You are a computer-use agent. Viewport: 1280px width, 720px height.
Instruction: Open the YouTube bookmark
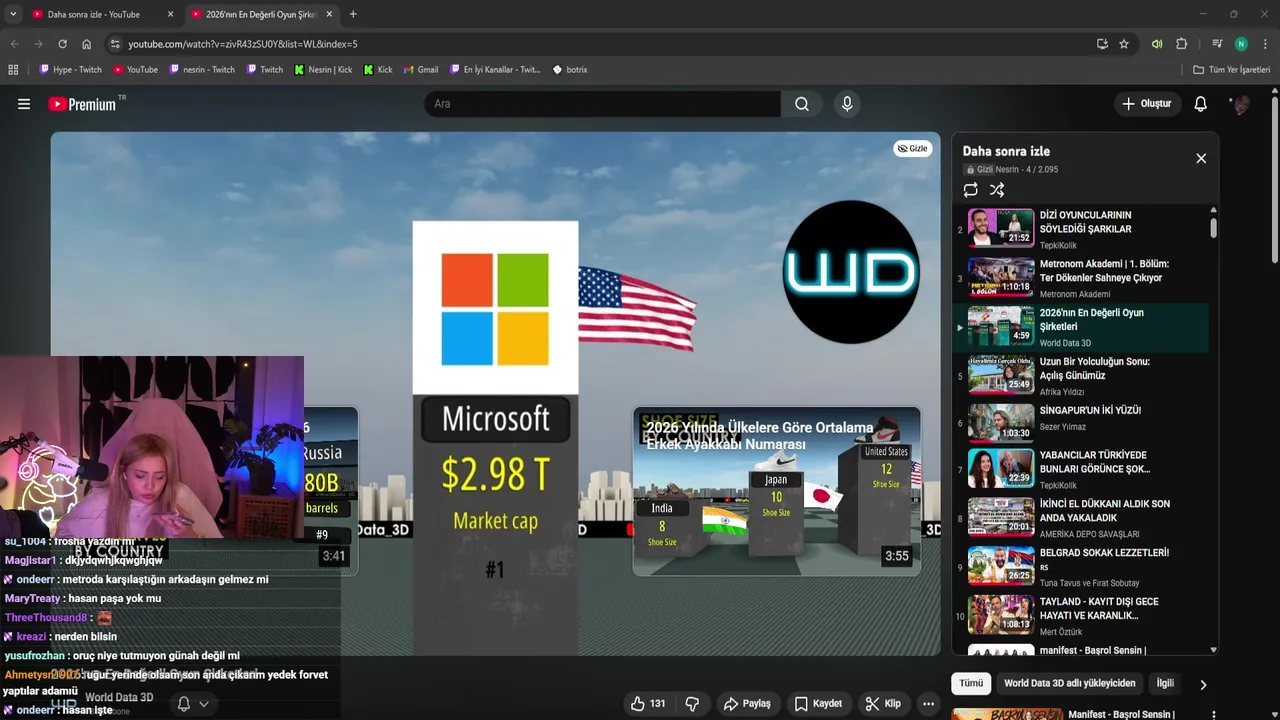coord(135,70)
